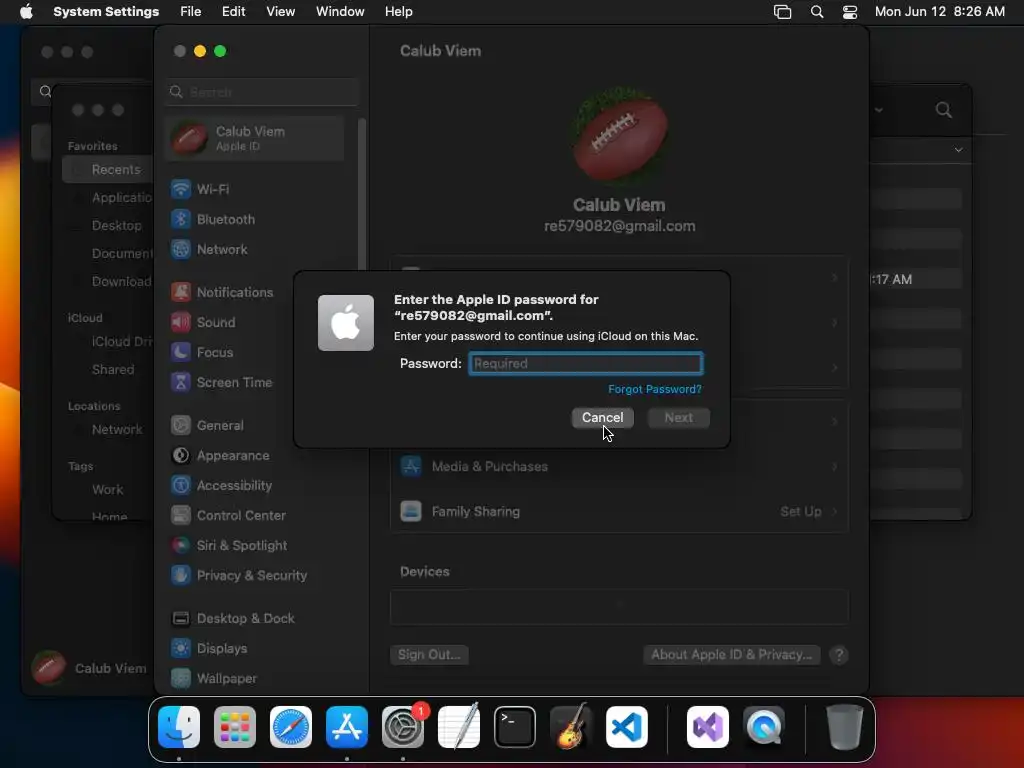The width and height of the screenshot is (1024, 768).
Task: Open Focus moon icon
Action: point(180,352)
